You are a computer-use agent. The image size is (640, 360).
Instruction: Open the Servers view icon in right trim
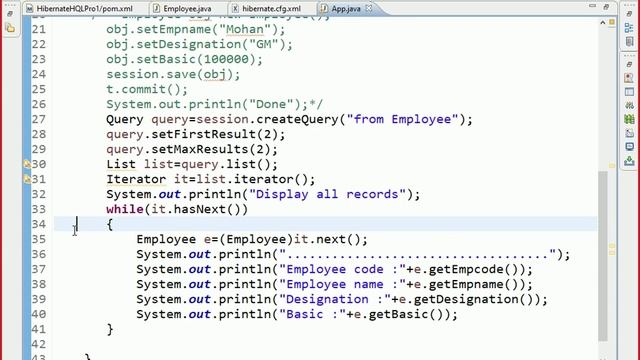629,105
